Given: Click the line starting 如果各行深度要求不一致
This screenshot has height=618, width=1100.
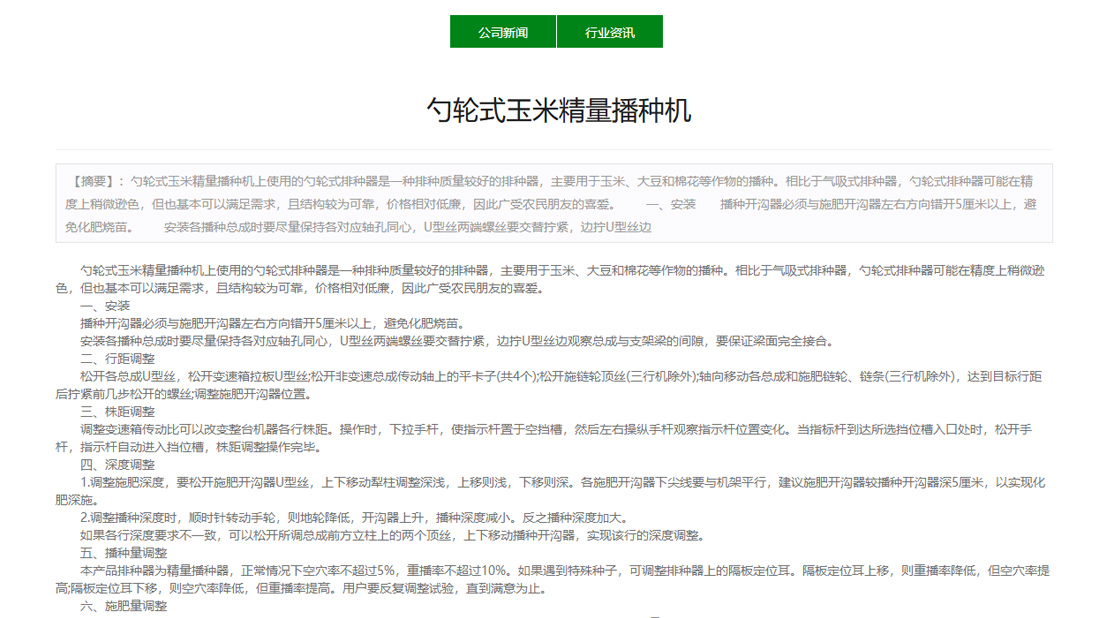Looking at the screenshot, I should click(393, 535).
